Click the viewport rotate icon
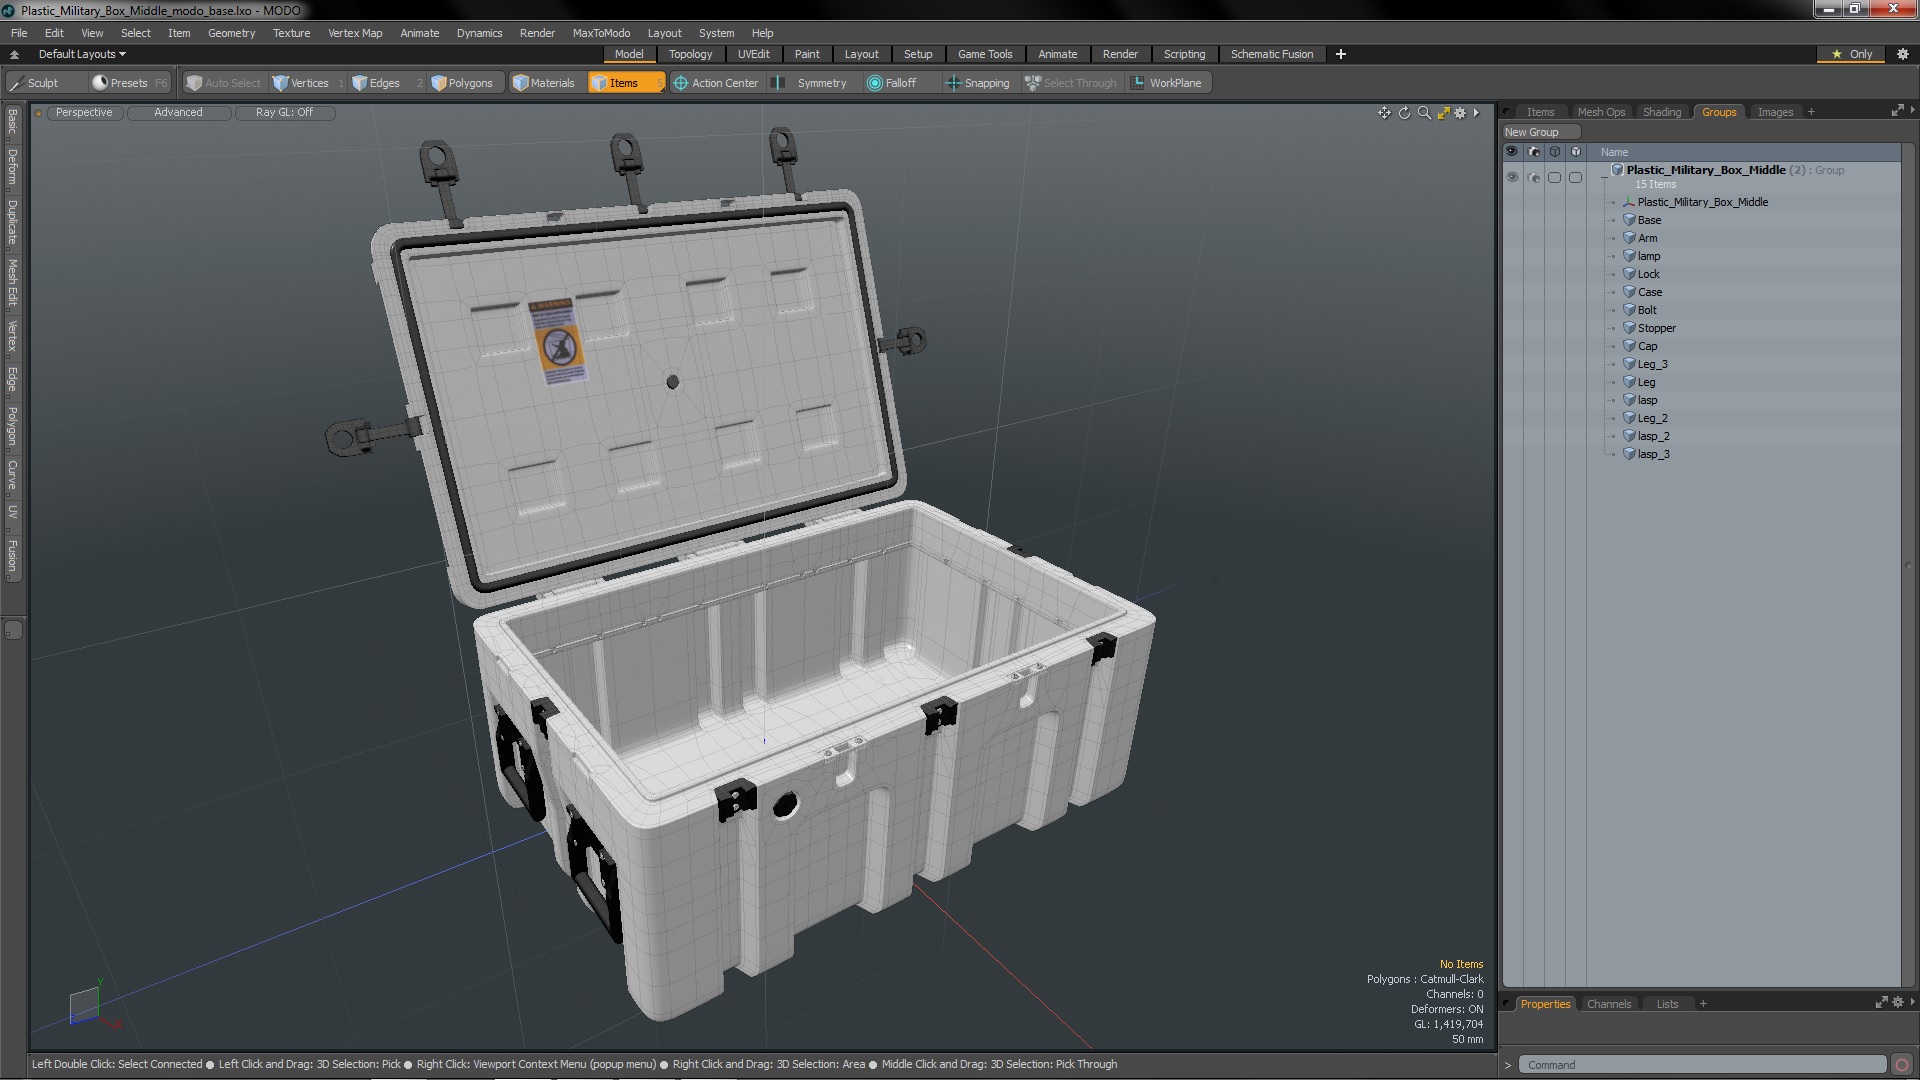Screen dimensions: 1920x1080 [x=1404, y=113]
